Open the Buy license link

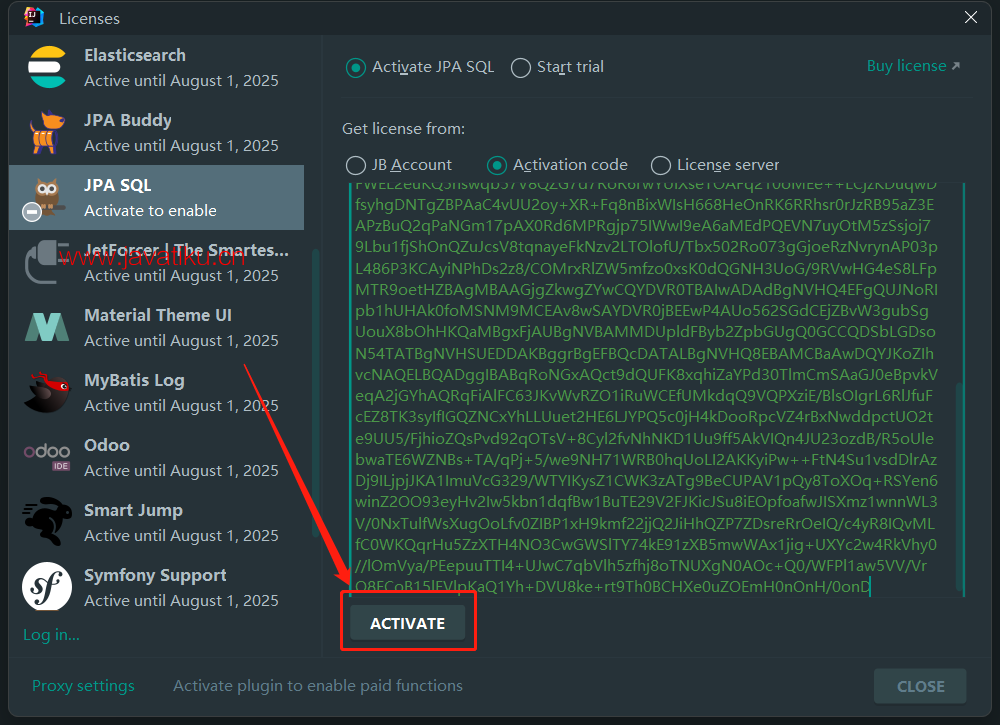point(913,66)
